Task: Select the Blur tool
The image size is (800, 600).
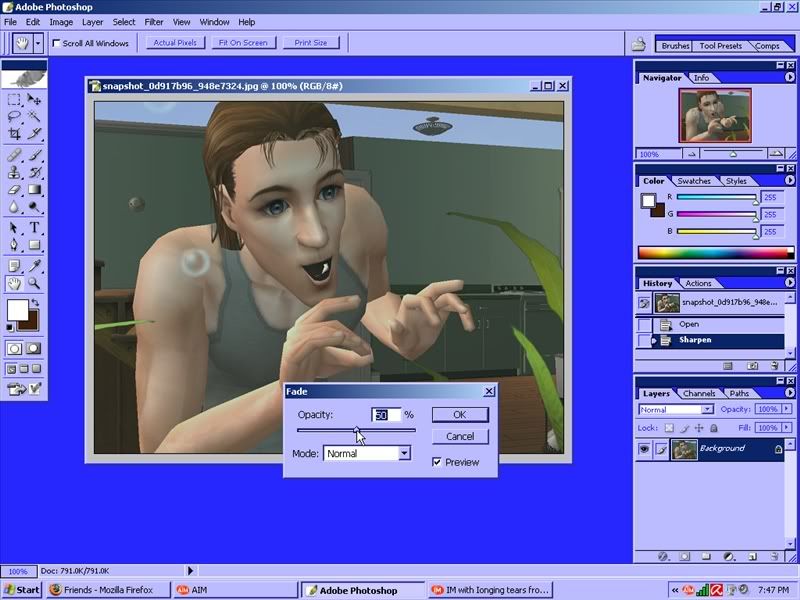Action: coord(14,207)
